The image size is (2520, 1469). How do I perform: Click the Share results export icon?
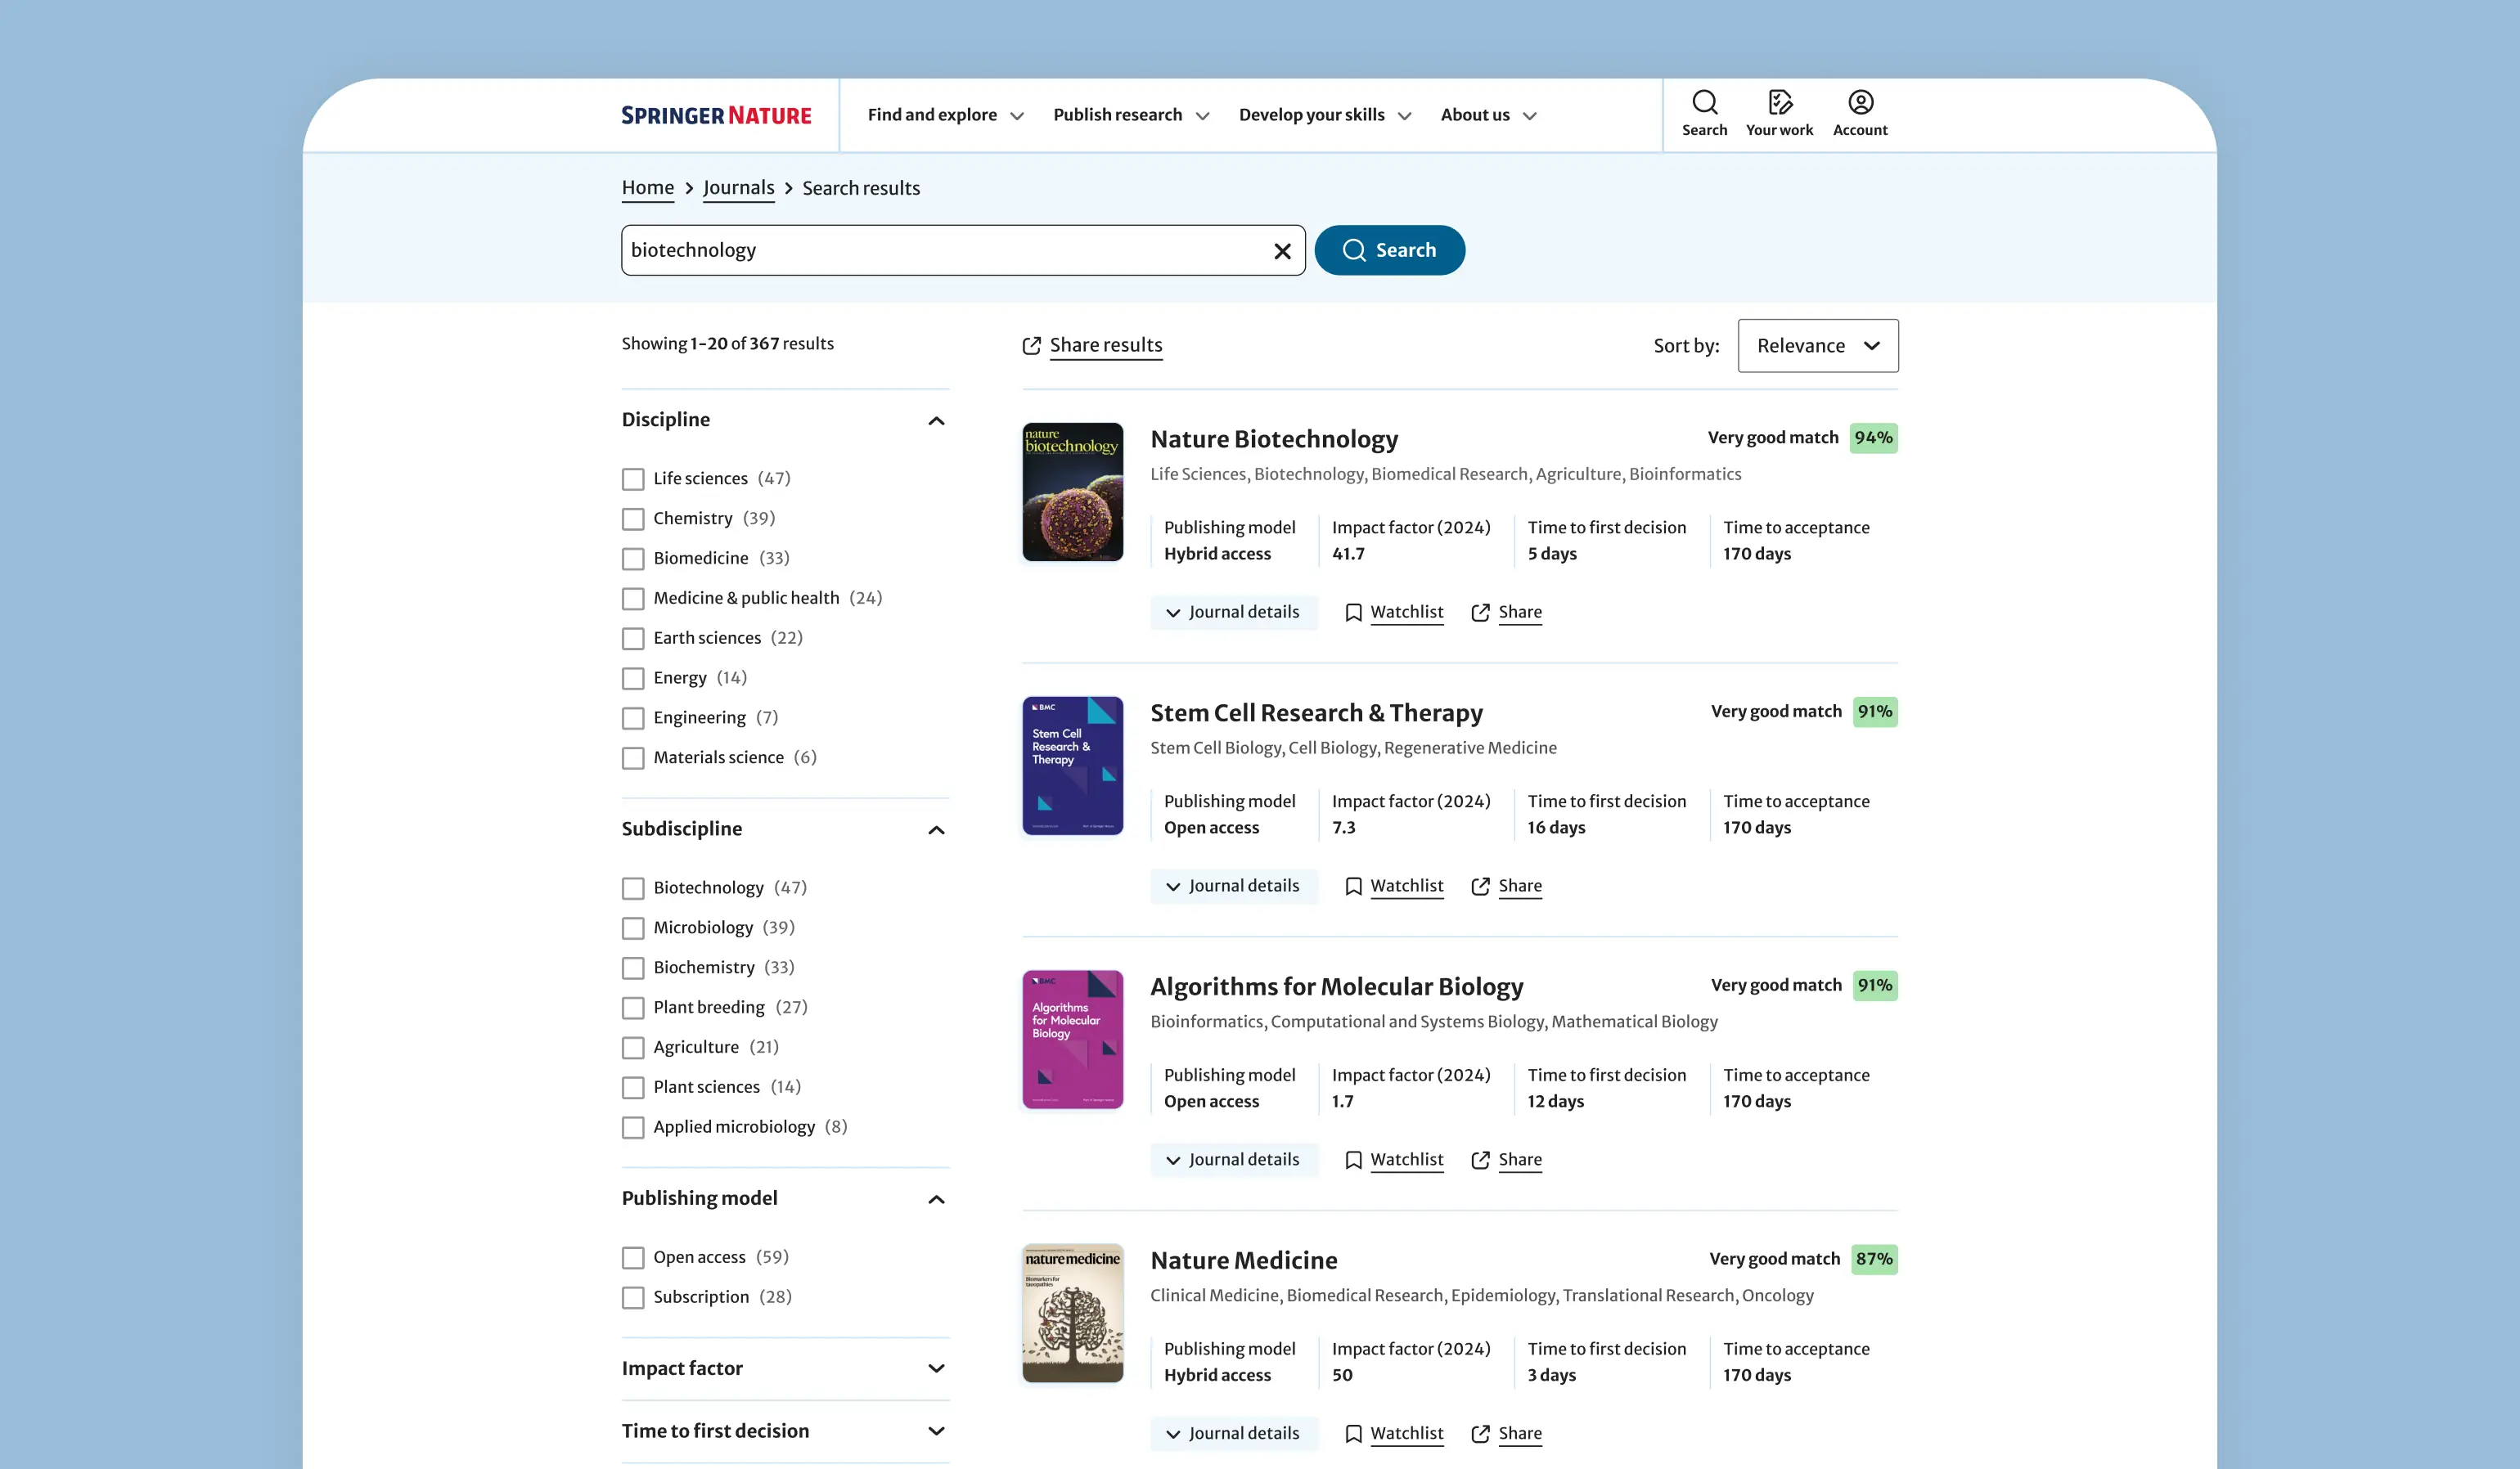point(1031,346)
